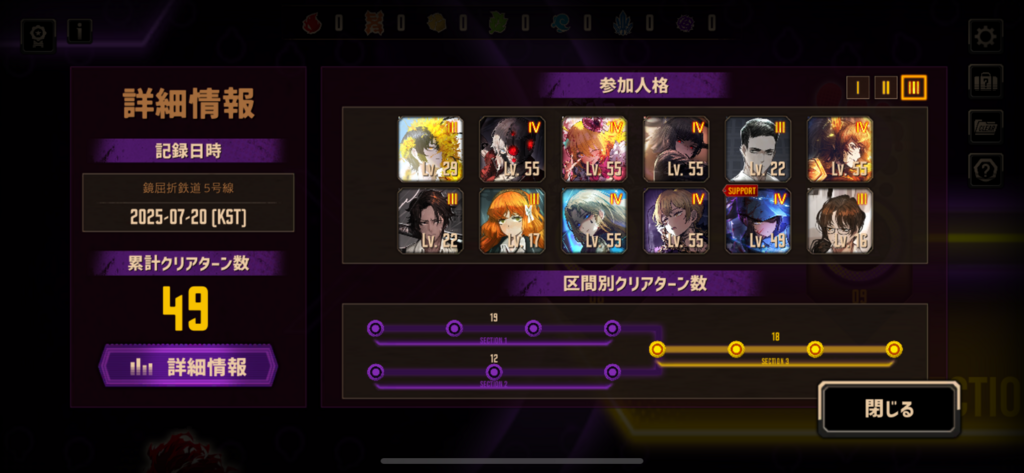The width and height of the screenshot is (1024, 473).
Task: Click last yellow node of Section 3
Action: (x=894, y=349)
